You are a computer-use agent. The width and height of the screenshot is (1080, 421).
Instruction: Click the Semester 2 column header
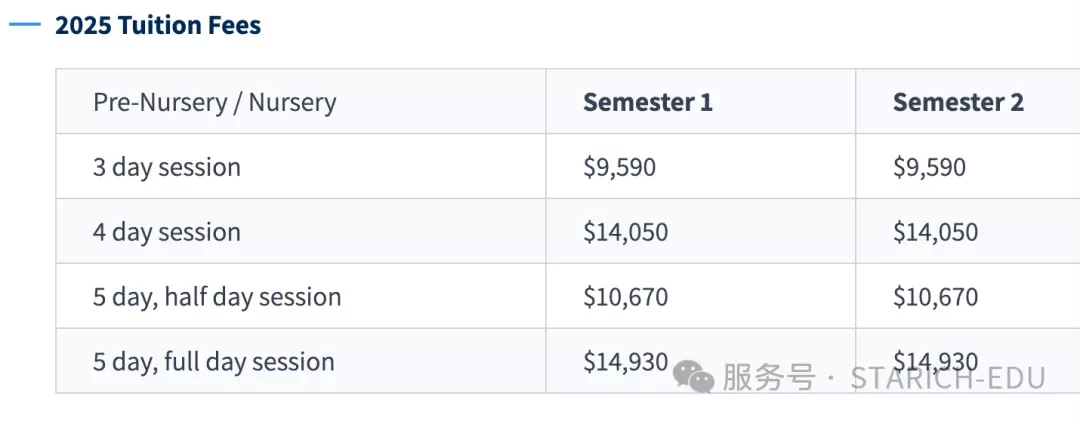(958, 103)
